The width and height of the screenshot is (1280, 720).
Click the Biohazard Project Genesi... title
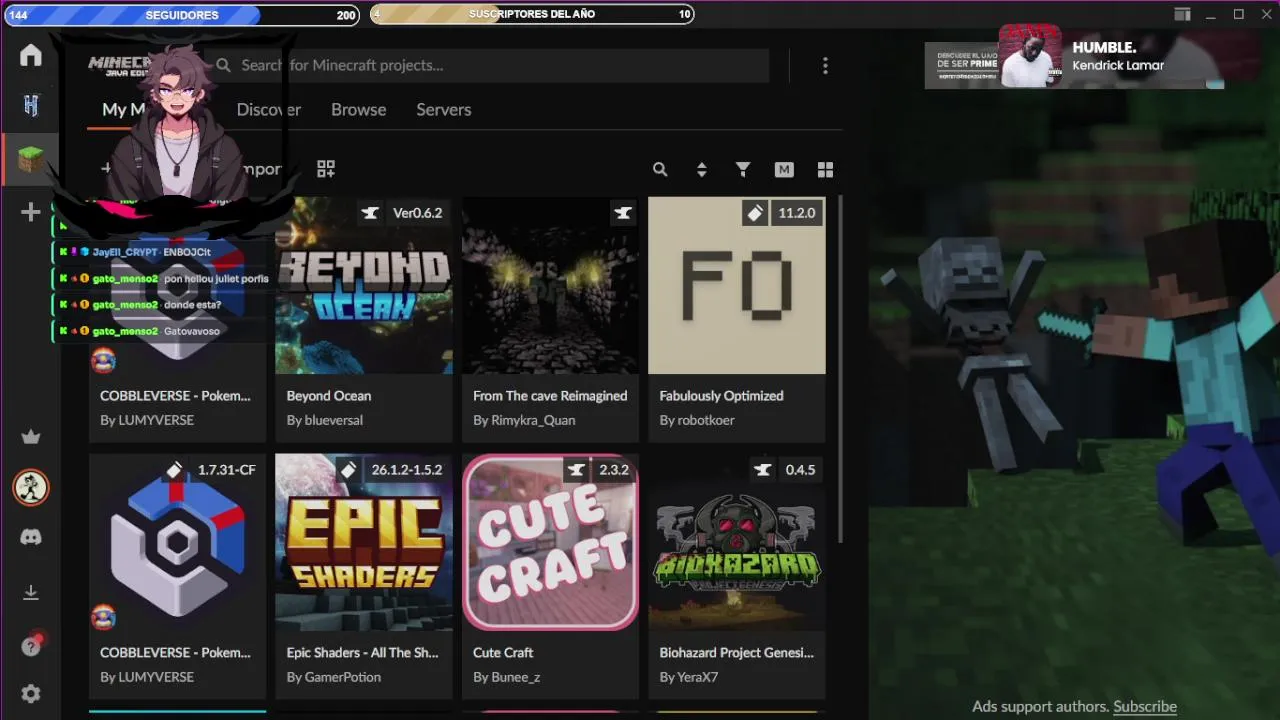(737, 653)
